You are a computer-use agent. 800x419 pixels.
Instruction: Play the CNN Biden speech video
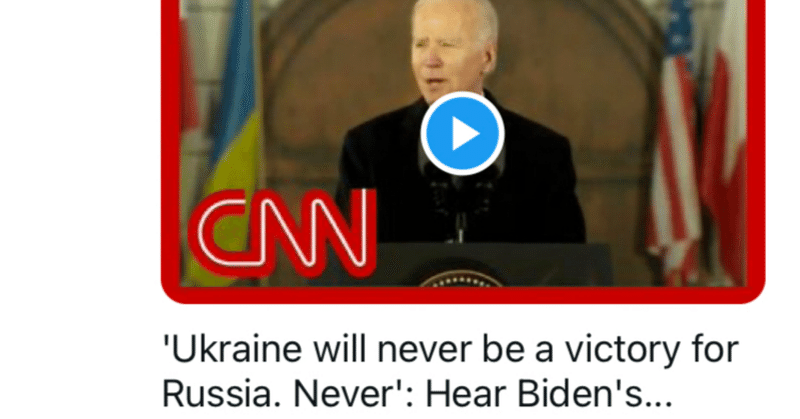click(462, 134)
